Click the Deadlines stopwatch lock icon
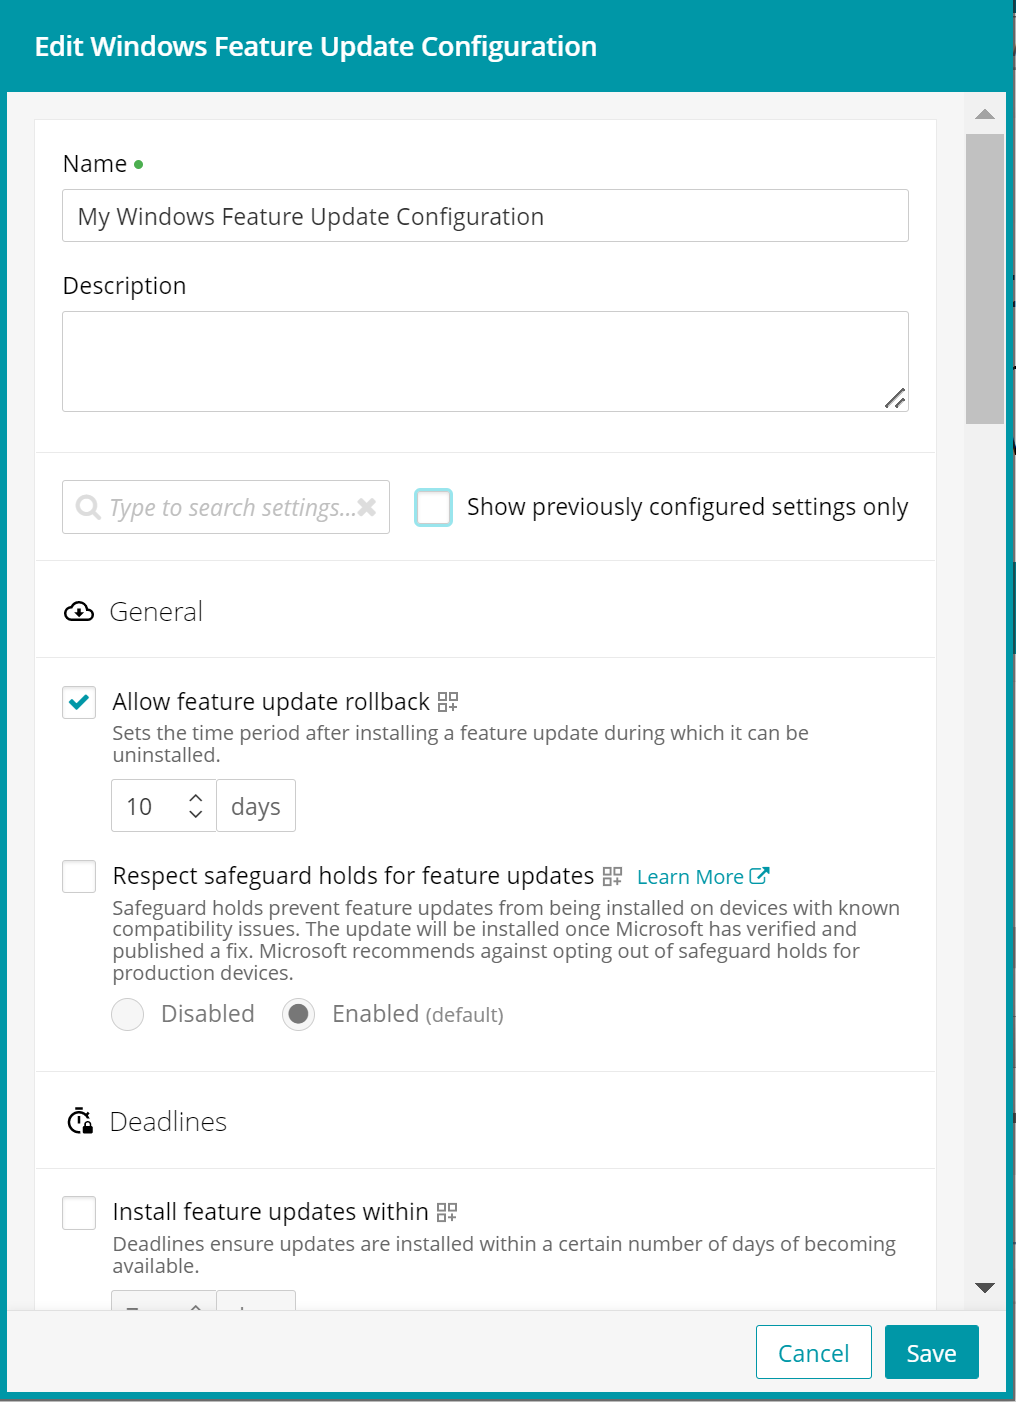This screenshot has width=1016, height=1402. (x=80, y=1121)
